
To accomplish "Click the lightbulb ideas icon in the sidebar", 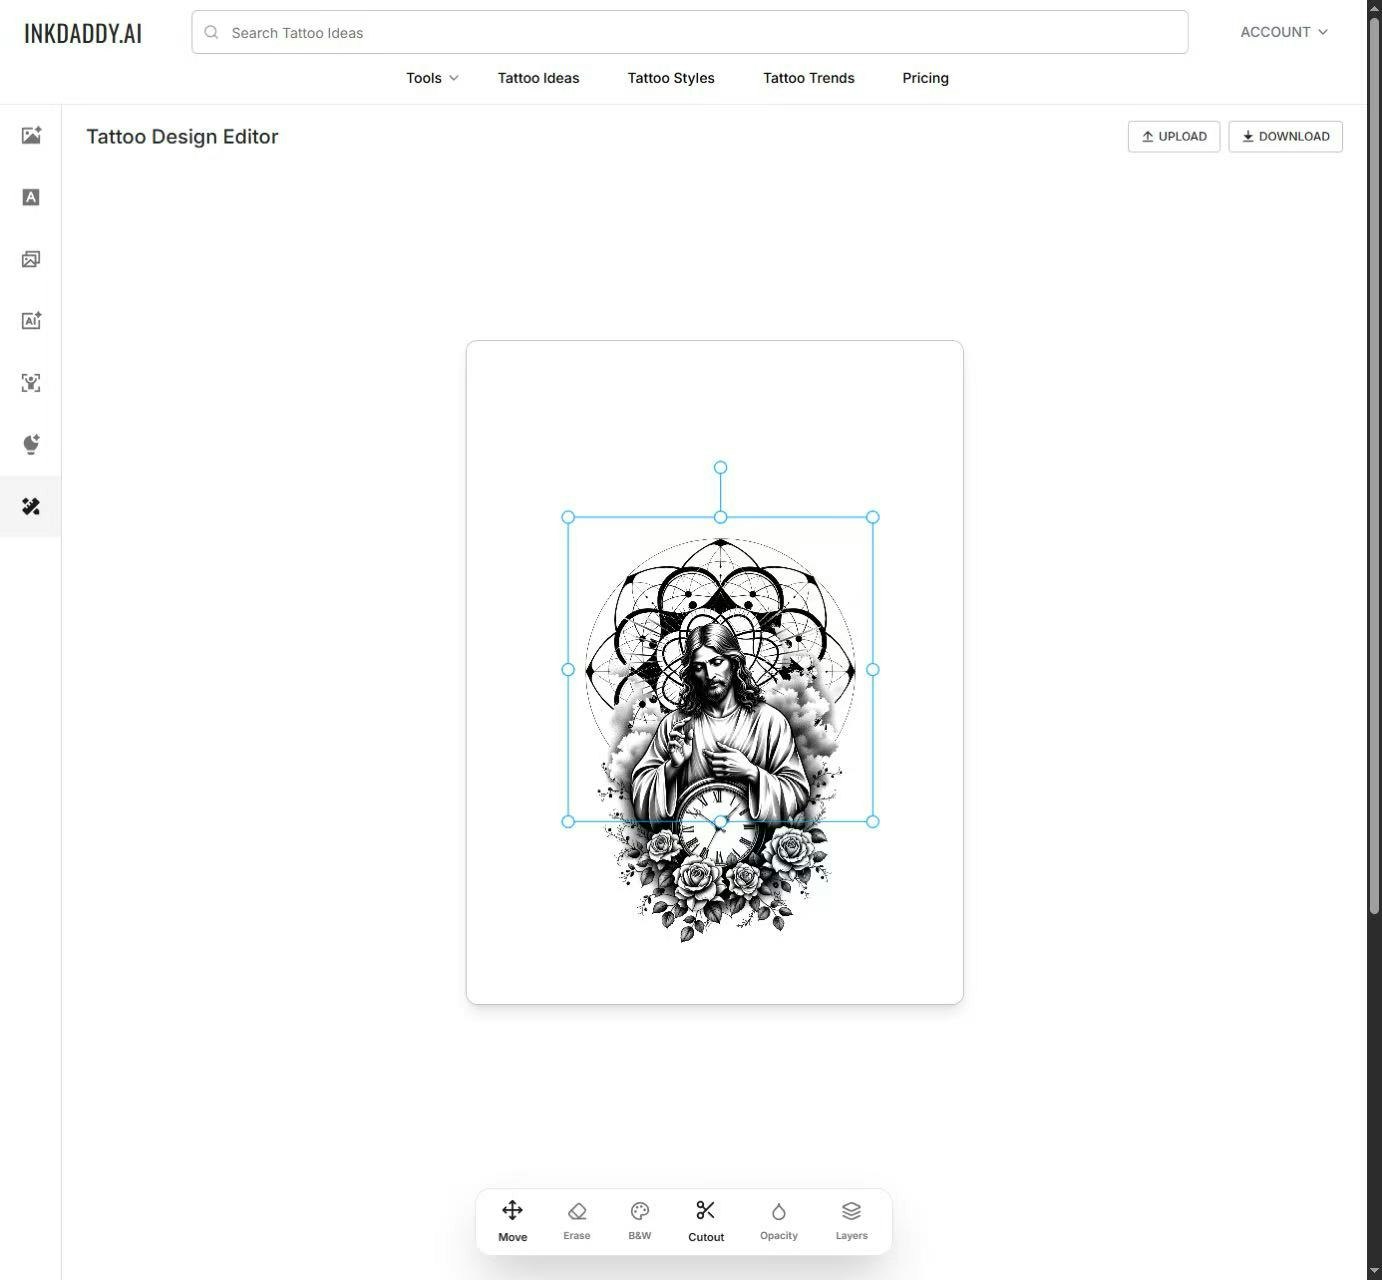I will (x=31, y=443).
